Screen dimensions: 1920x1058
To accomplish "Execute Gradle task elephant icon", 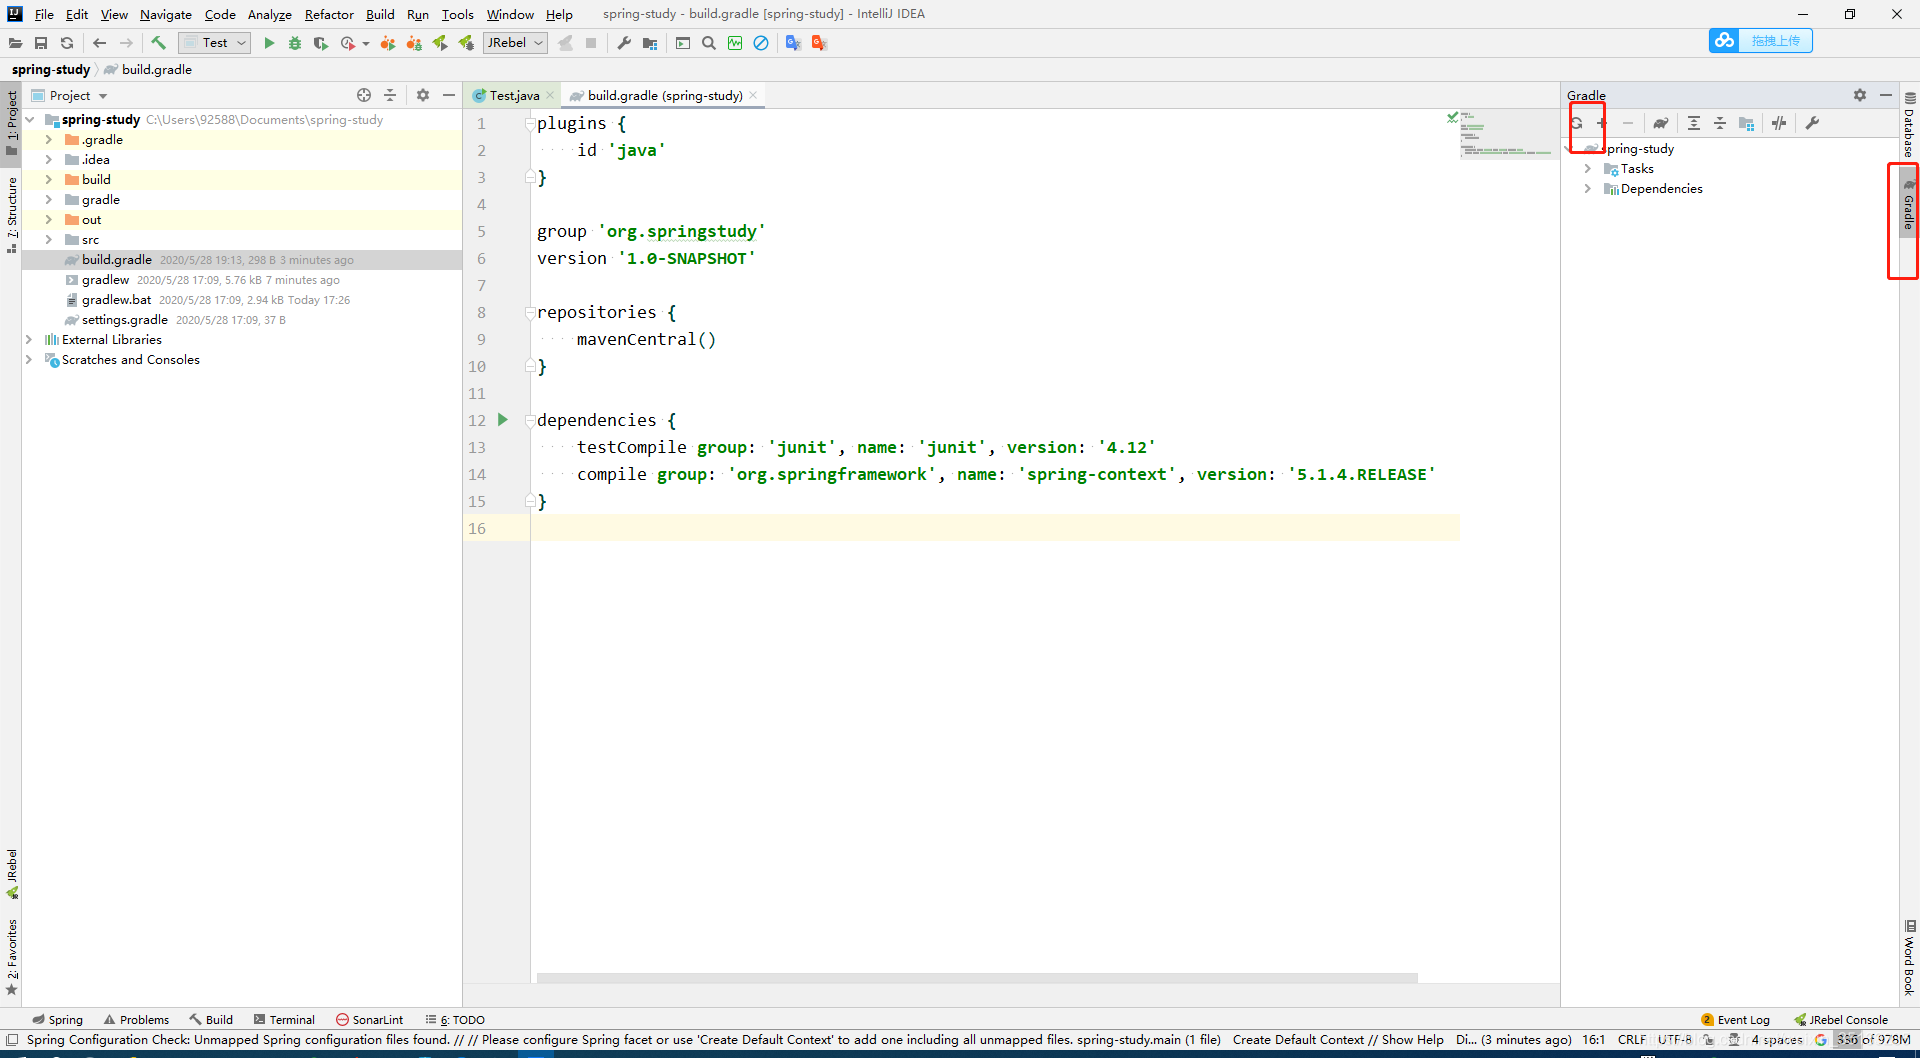I will pos(1660,123).
